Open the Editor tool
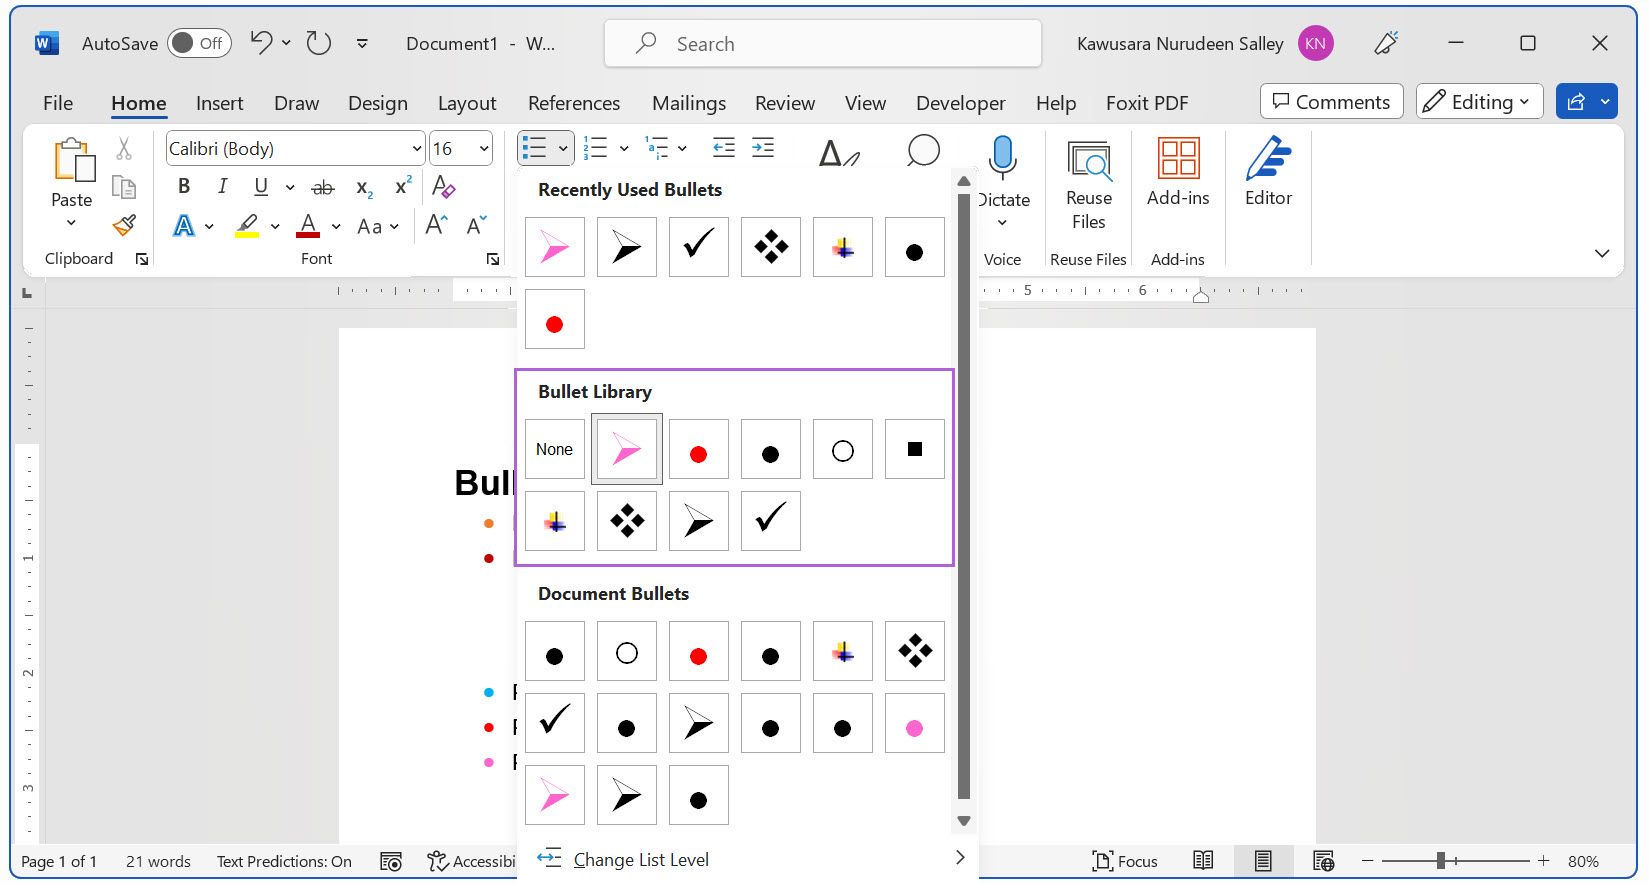 click(x=1268, y=171)
